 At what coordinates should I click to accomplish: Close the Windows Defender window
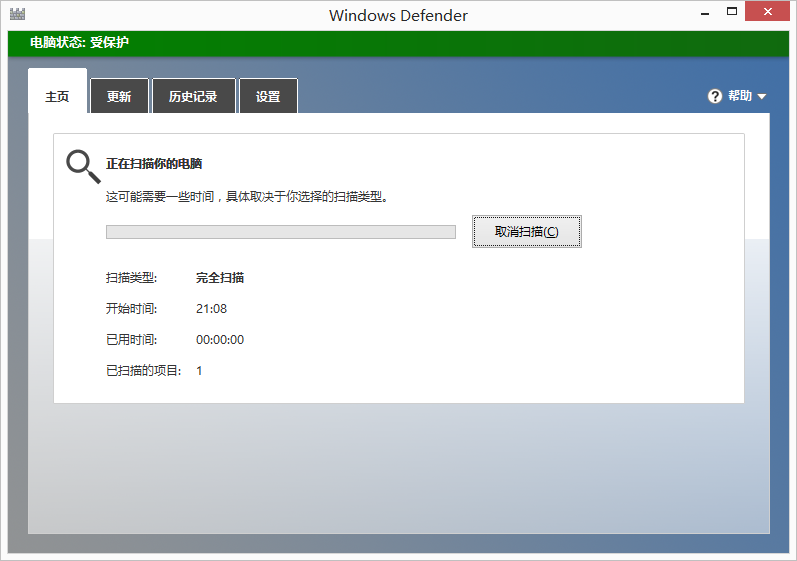point(770,12)
